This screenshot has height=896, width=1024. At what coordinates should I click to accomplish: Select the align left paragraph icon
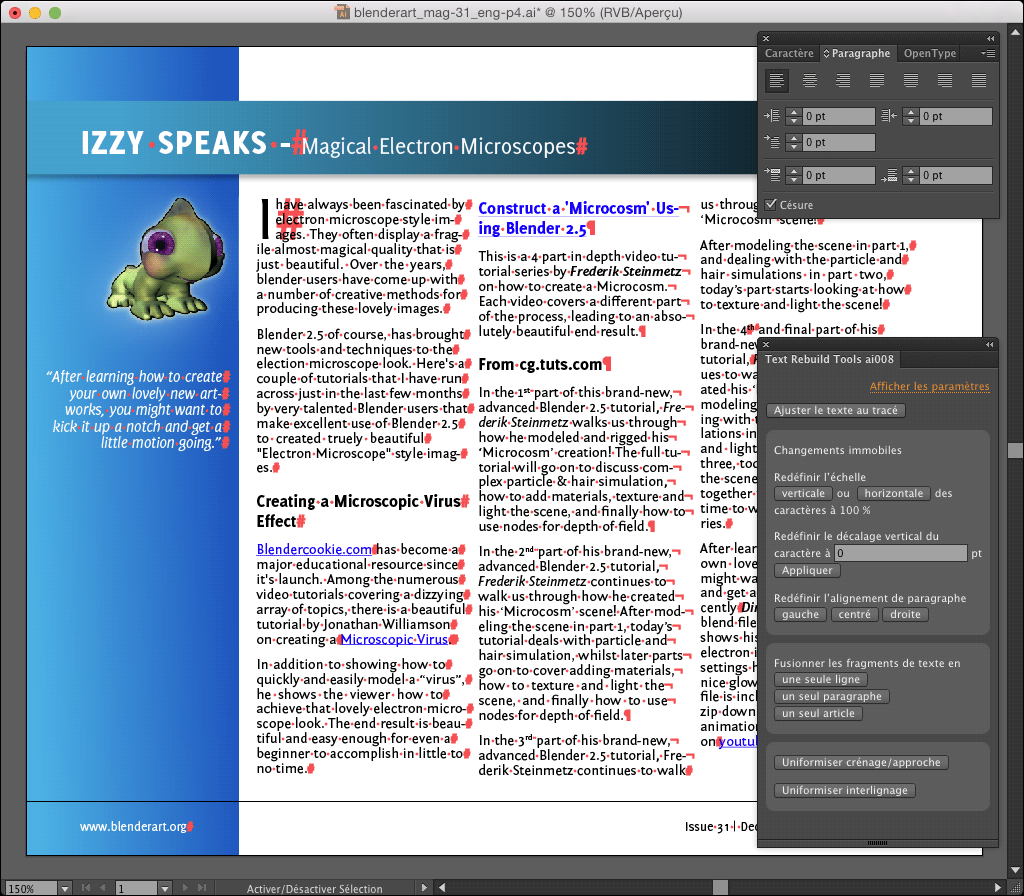tap(777, 81)
